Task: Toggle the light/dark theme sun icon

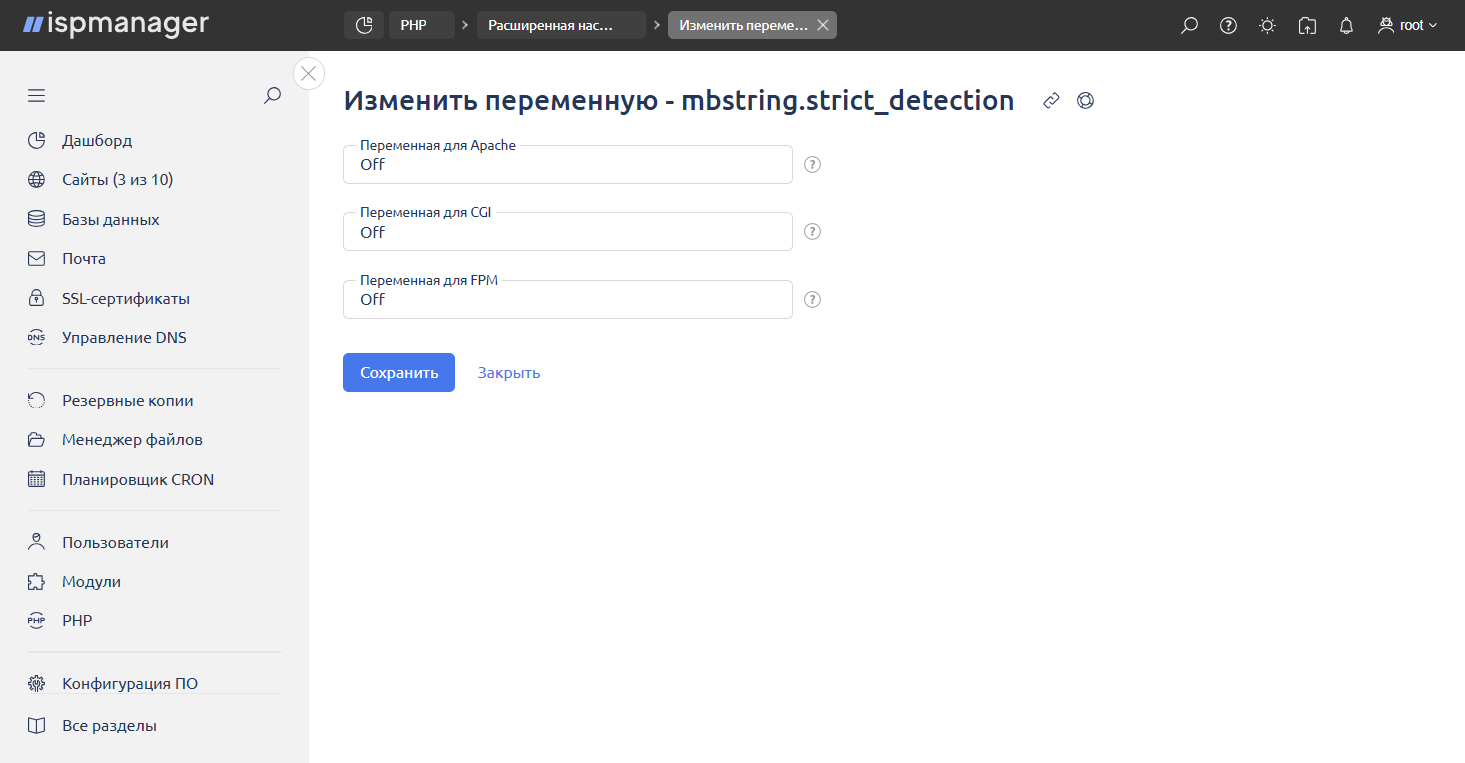Action: click(x=1267, y=26)
